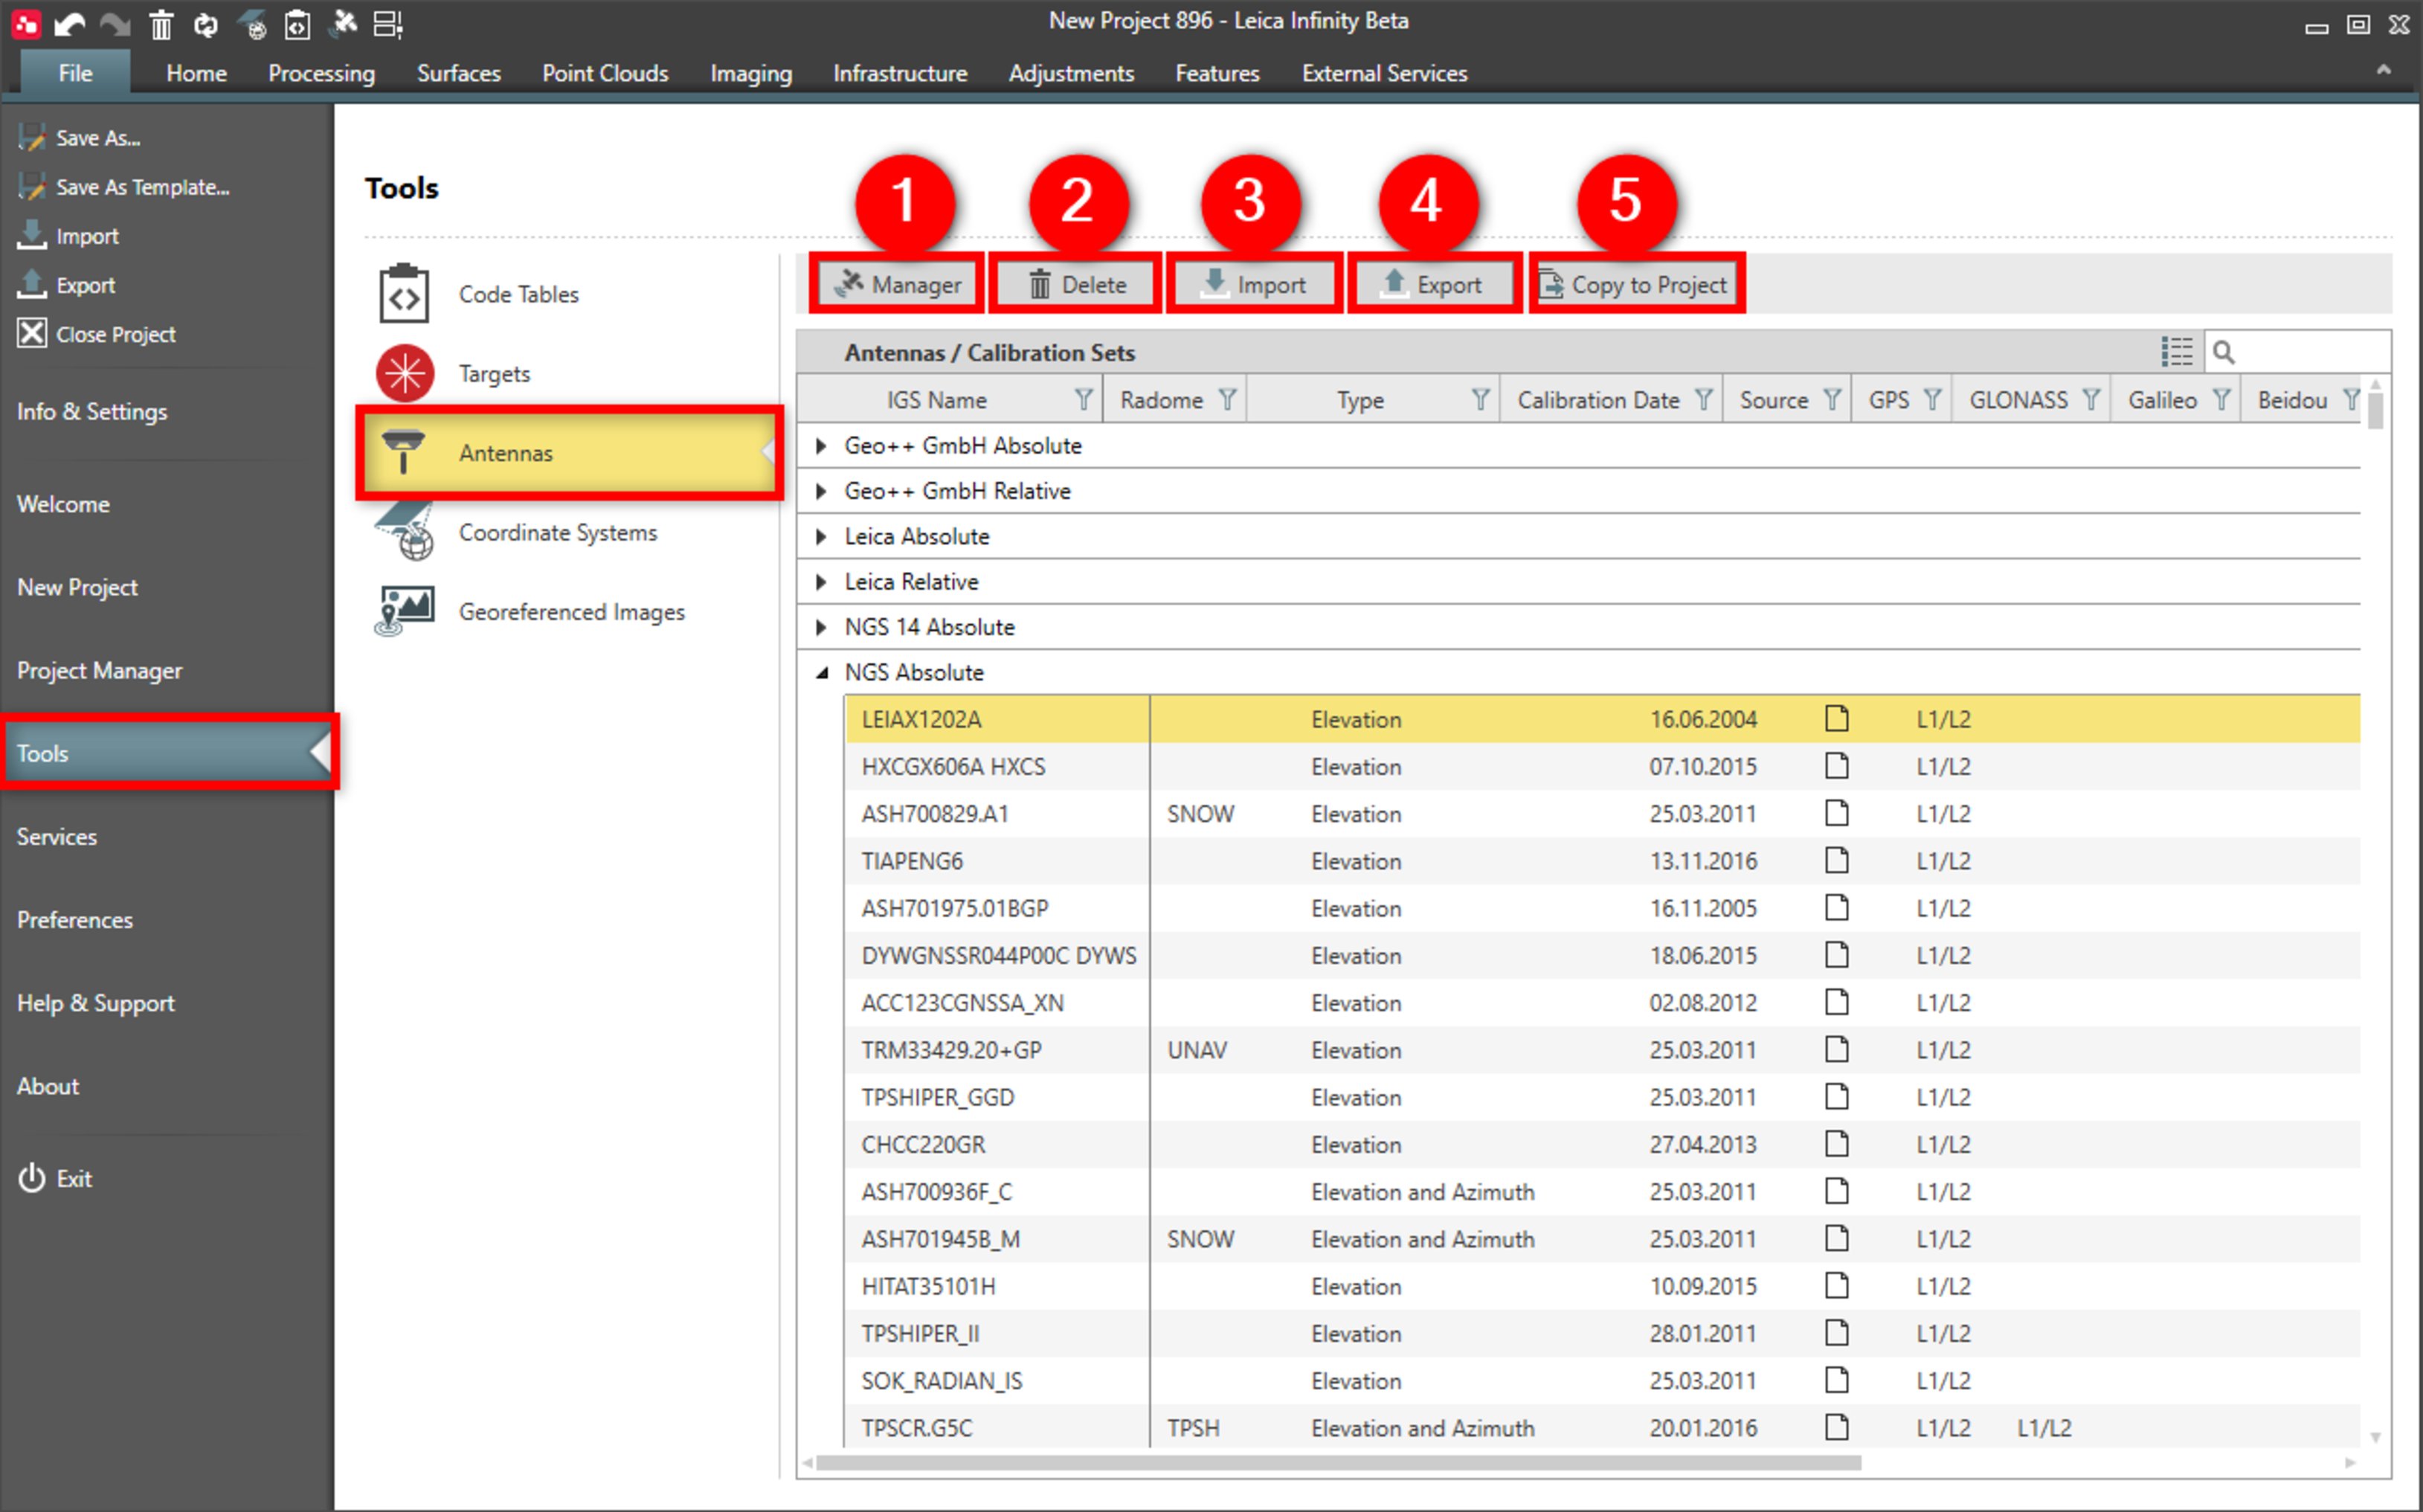Switch to the External Services tab

coord(1384,73)
